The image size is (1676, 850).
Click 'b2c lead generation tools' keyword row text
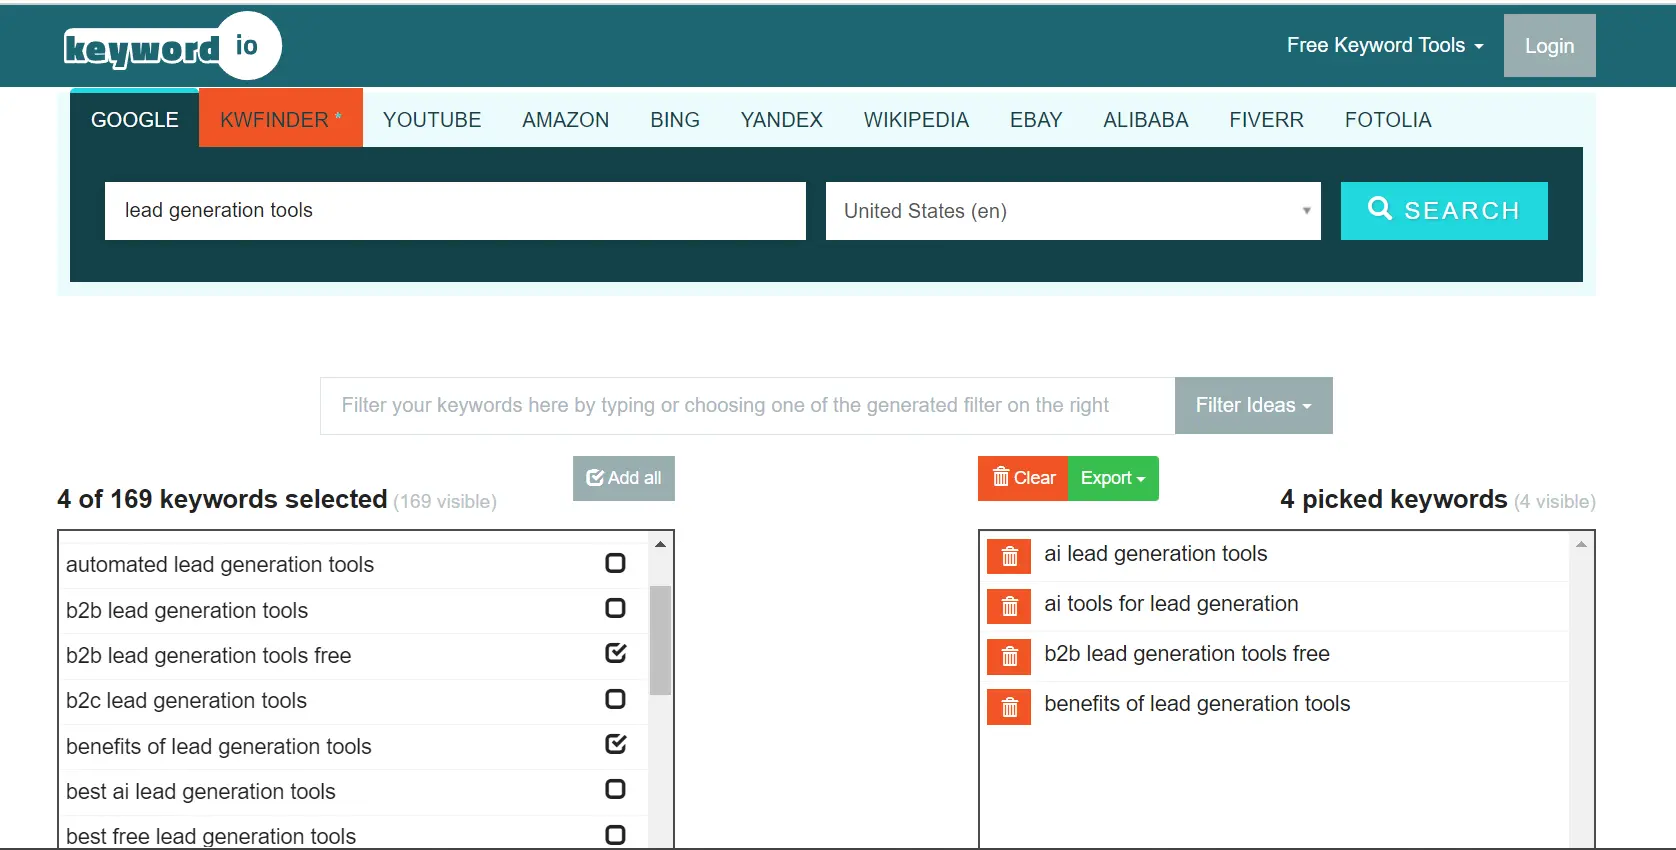[187, 701]
